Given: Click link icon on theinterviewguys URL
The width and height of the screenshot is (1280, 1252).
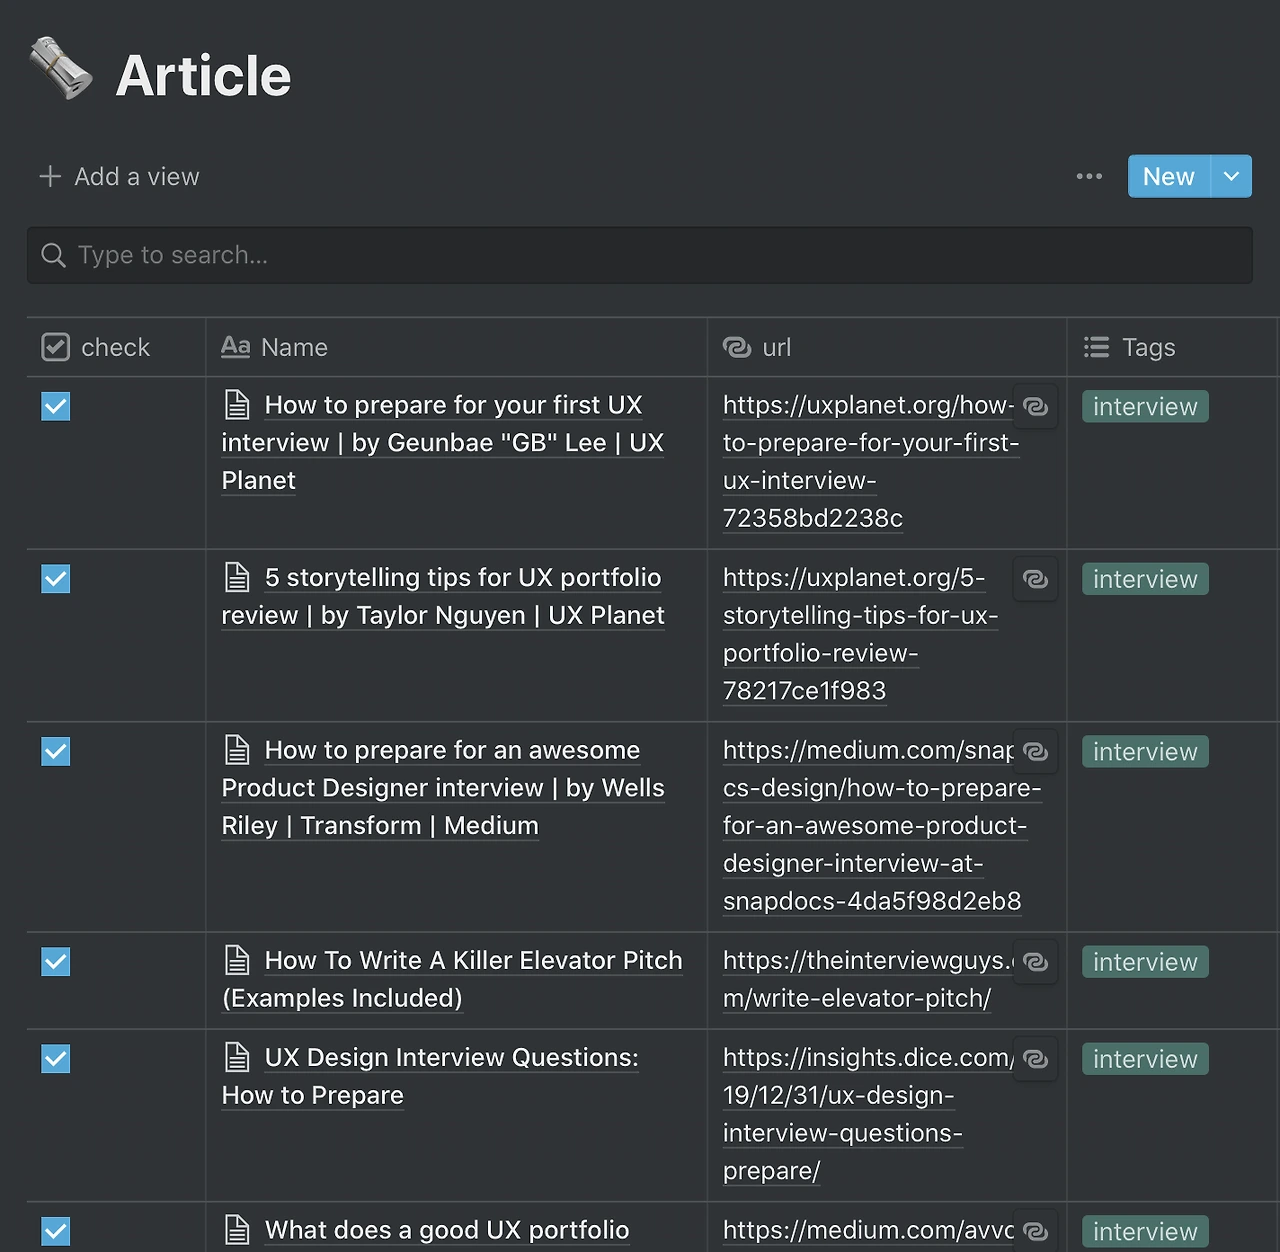Looking at the screenshot, I should (1035, 962).
